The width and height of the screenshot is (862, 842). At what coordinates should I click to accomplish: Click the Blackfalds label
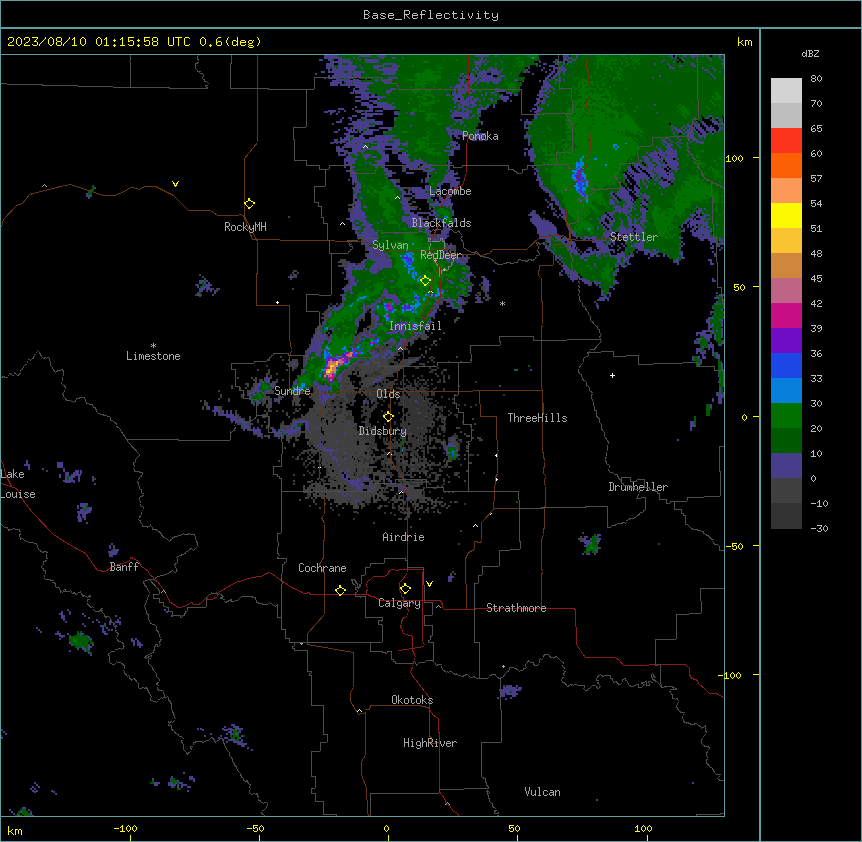pyautogui.click(x=441, y=223)
